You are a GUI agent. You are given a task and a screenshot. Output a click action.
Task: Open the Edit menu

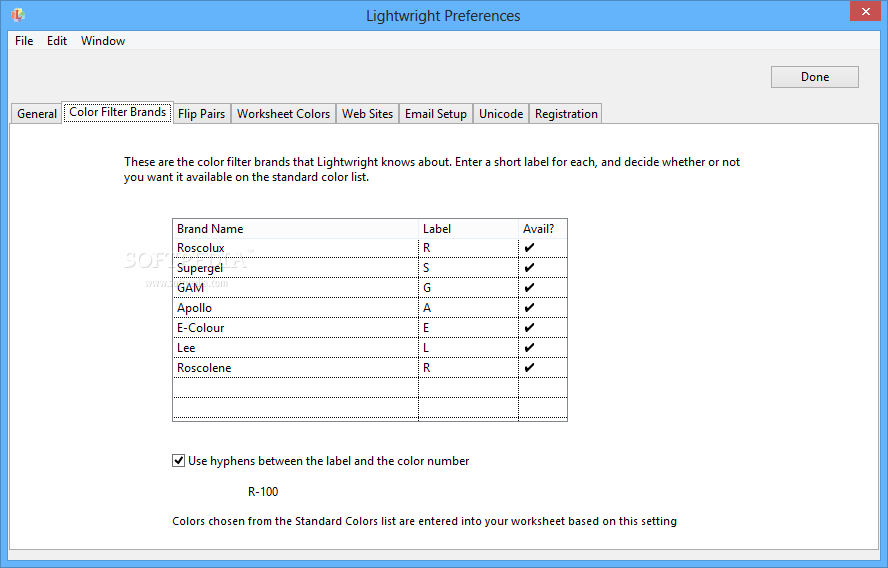[57, 41]
